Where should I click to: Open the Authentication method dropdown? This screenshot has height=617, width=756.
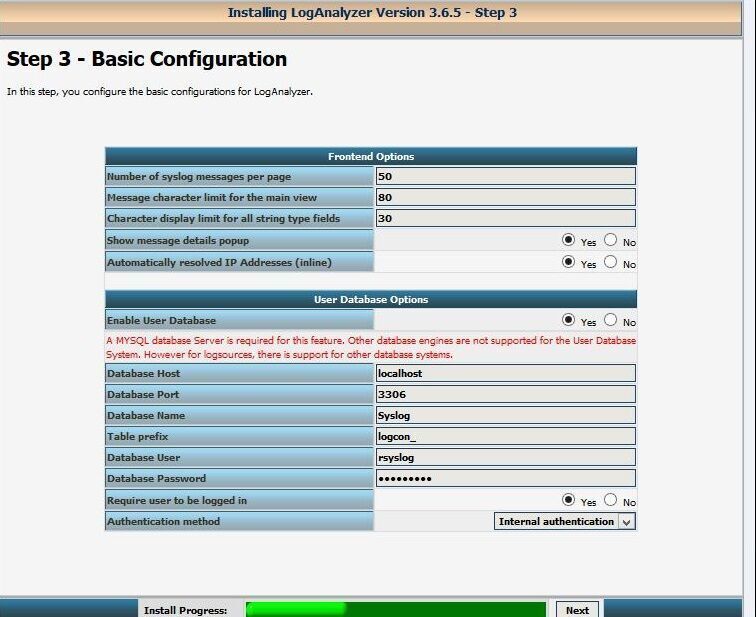pos(565,522)
